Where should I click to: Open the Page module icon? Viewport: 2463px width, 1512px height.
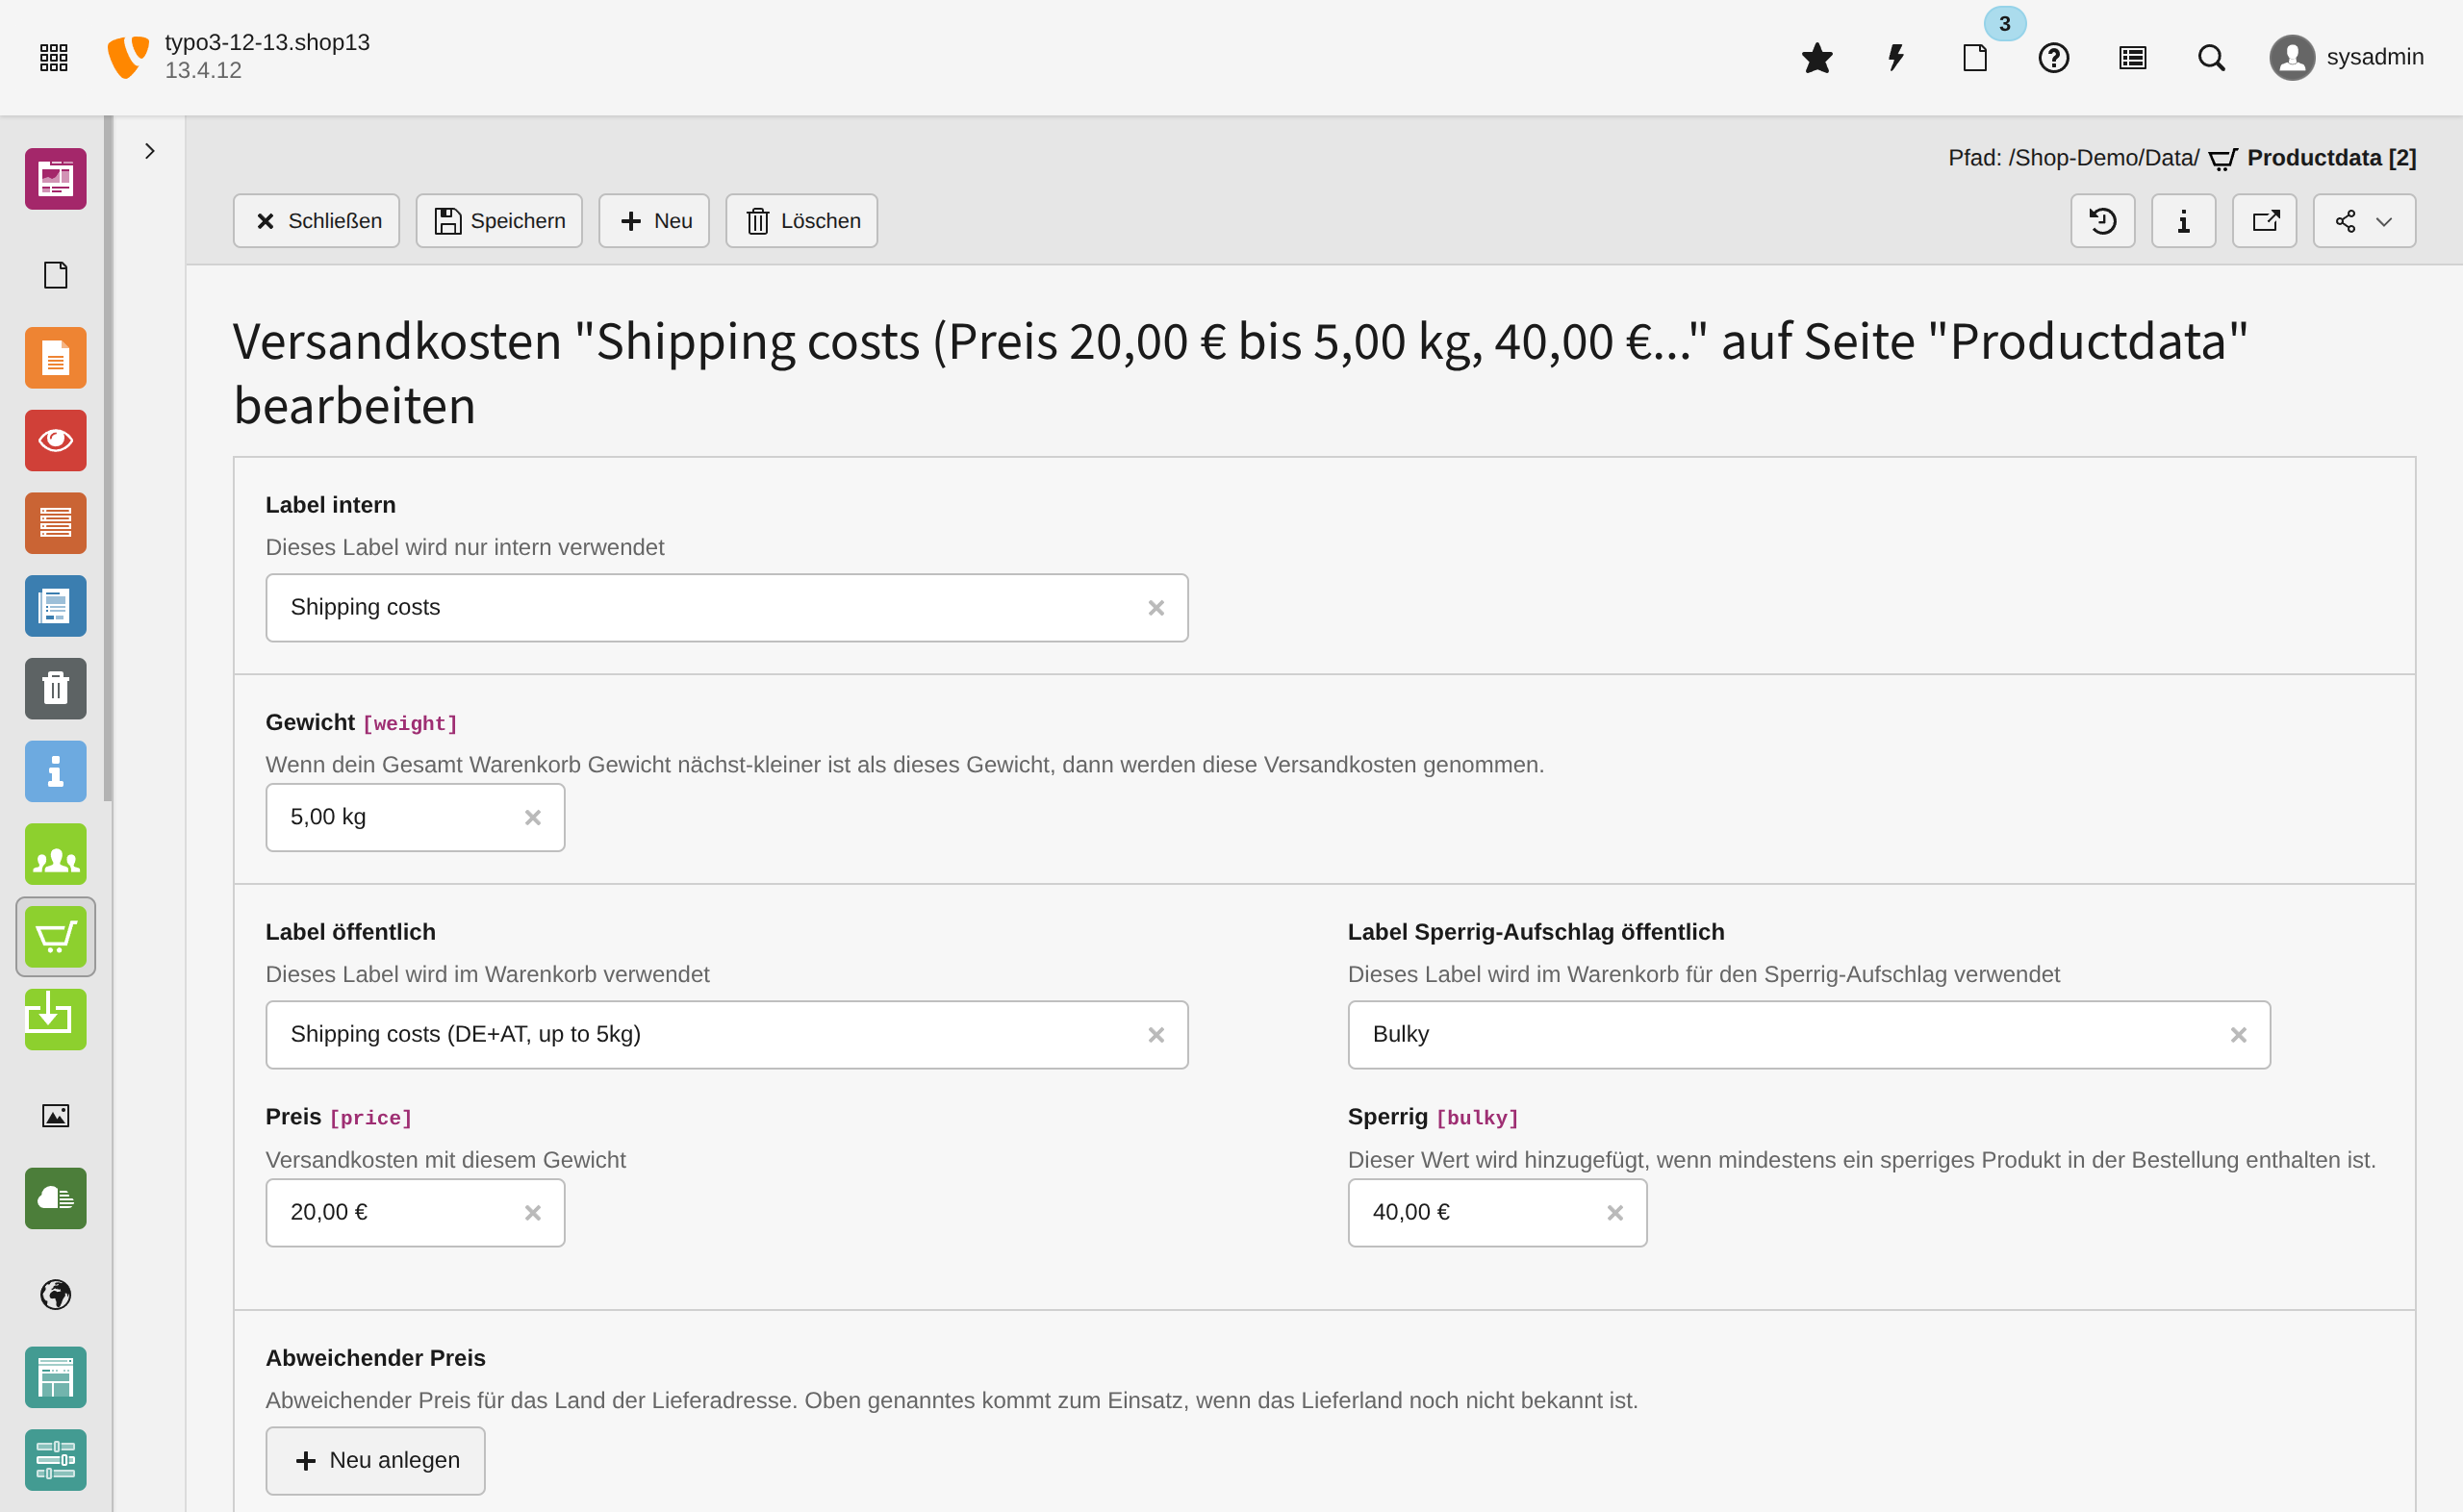pos(55,275)
